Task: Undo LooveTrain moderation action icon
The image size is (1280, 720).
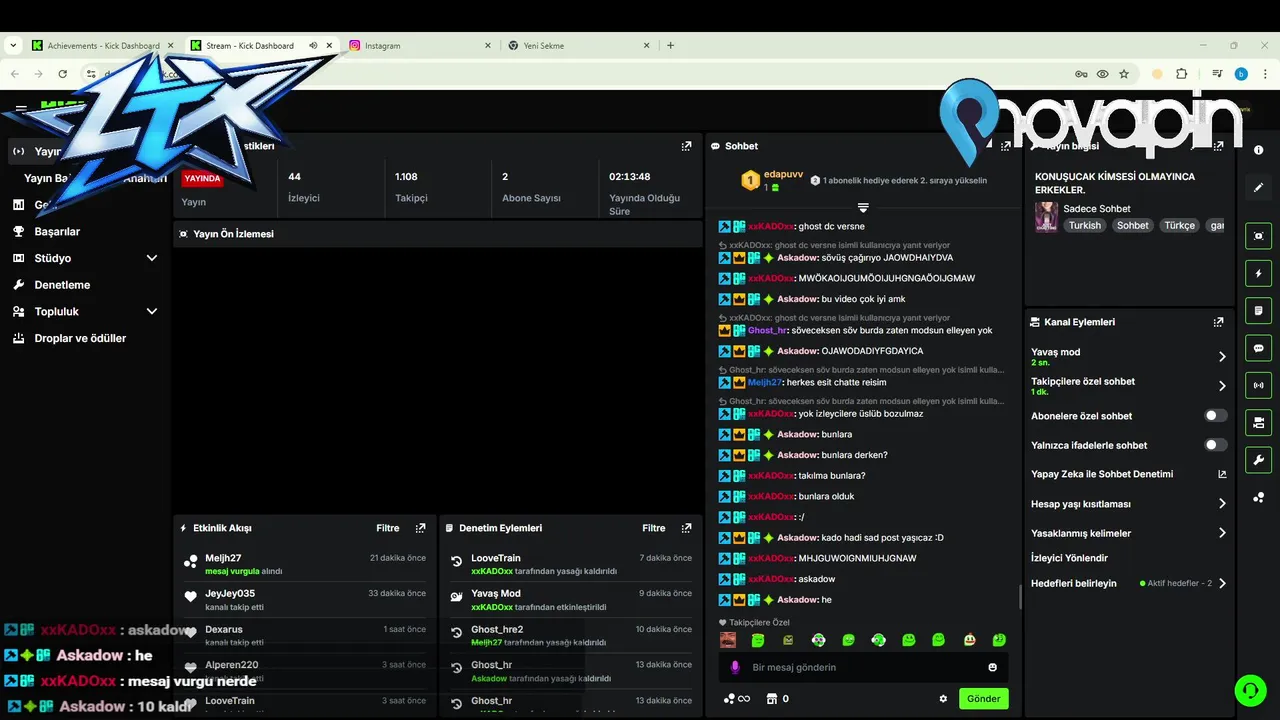Action: [457, 562]
